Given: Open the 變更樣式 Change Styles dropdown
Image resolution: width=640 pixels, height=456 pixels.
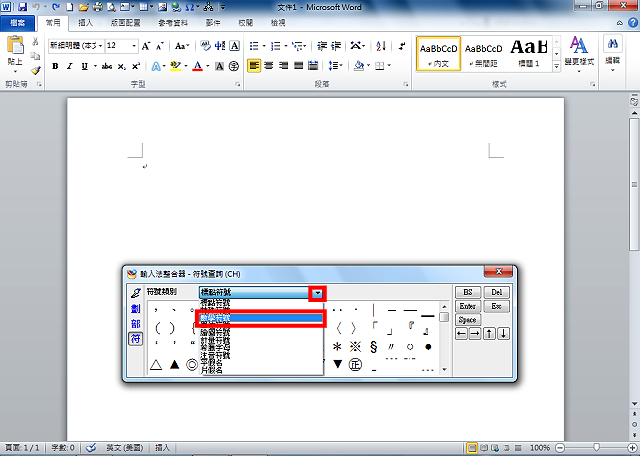Looking at the screenshot, I should (x=579, y=55).
